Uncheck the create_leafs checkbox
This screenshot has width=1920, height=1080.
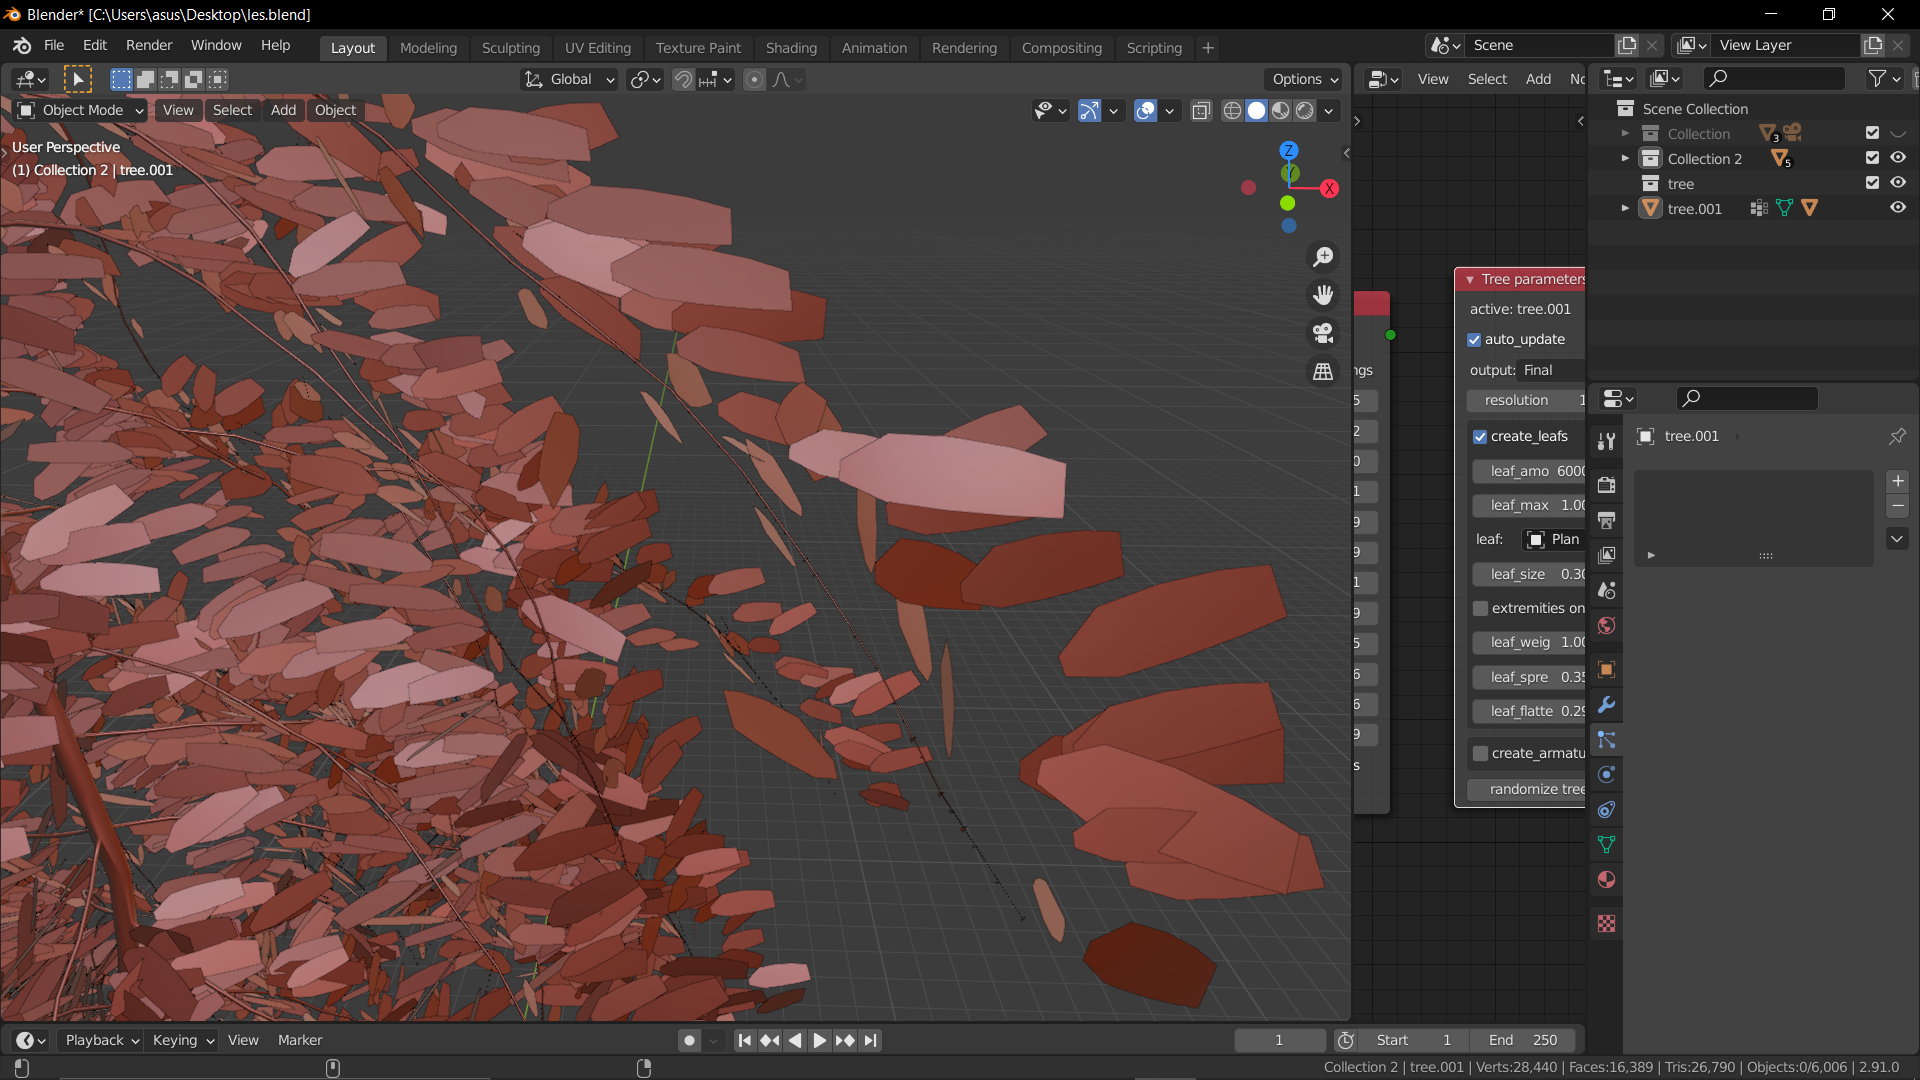(x=1480, y=437)
